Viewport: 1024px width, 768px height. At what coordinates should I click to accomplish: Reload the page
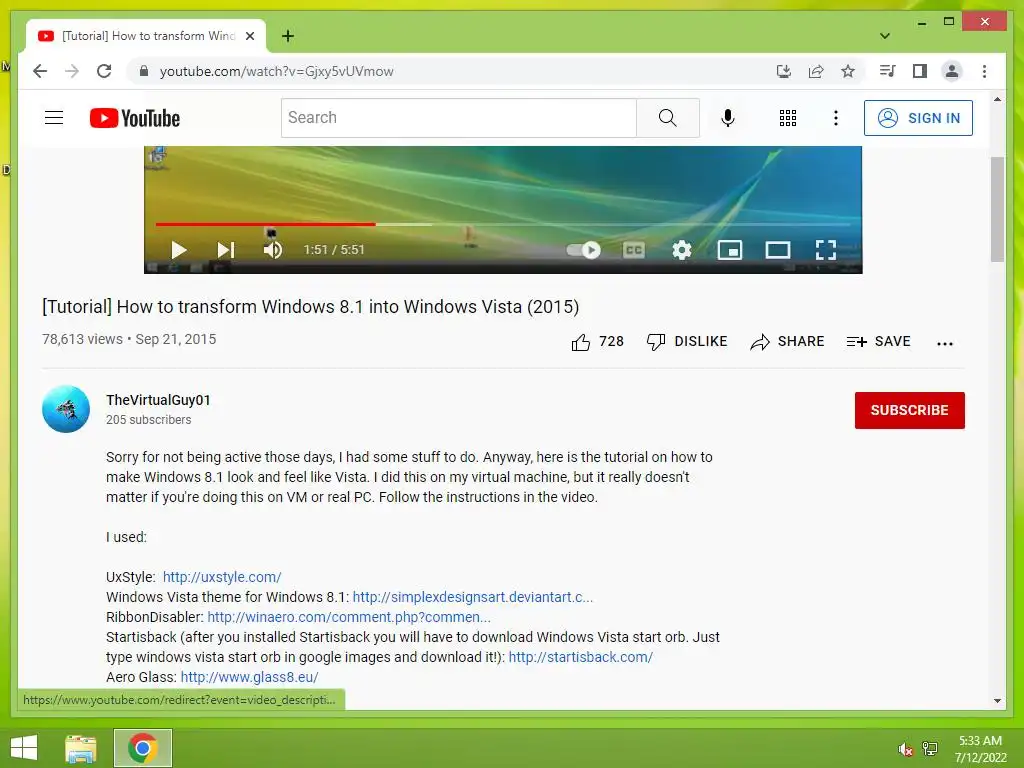[x=104, y=71]
